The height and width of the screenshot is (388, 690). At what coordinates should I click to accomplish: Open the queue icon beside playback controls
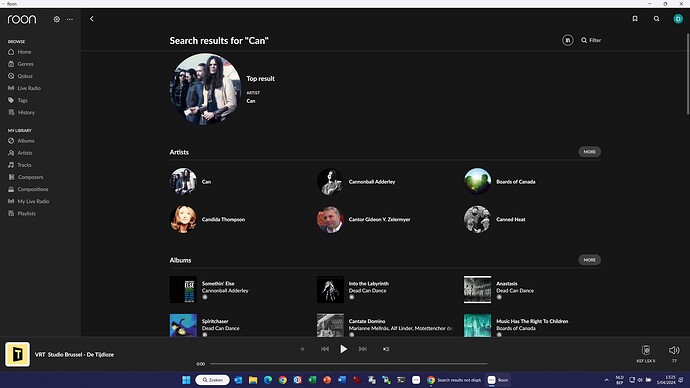click(385, 349)
